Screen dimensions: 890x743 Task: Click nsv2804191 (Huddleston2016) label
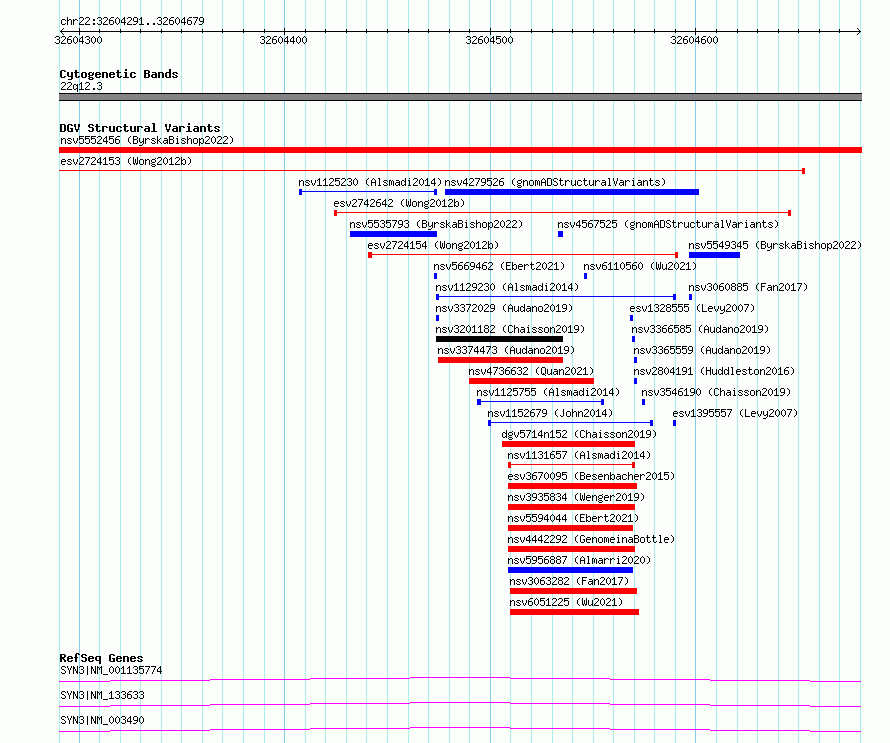pos(714,371)
